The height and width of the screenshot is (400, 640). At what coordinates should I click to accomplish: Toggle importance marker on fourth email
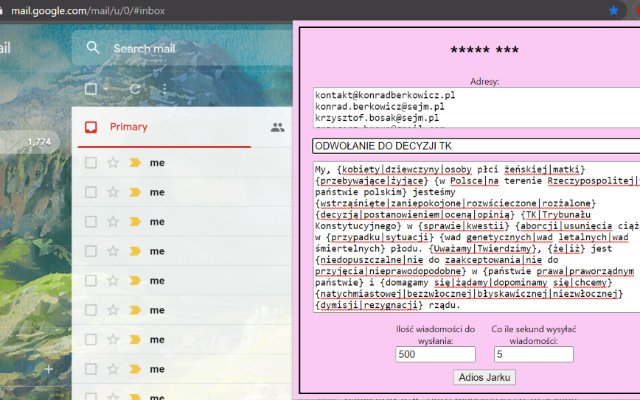pyautogui.click(x=135, y=251)
